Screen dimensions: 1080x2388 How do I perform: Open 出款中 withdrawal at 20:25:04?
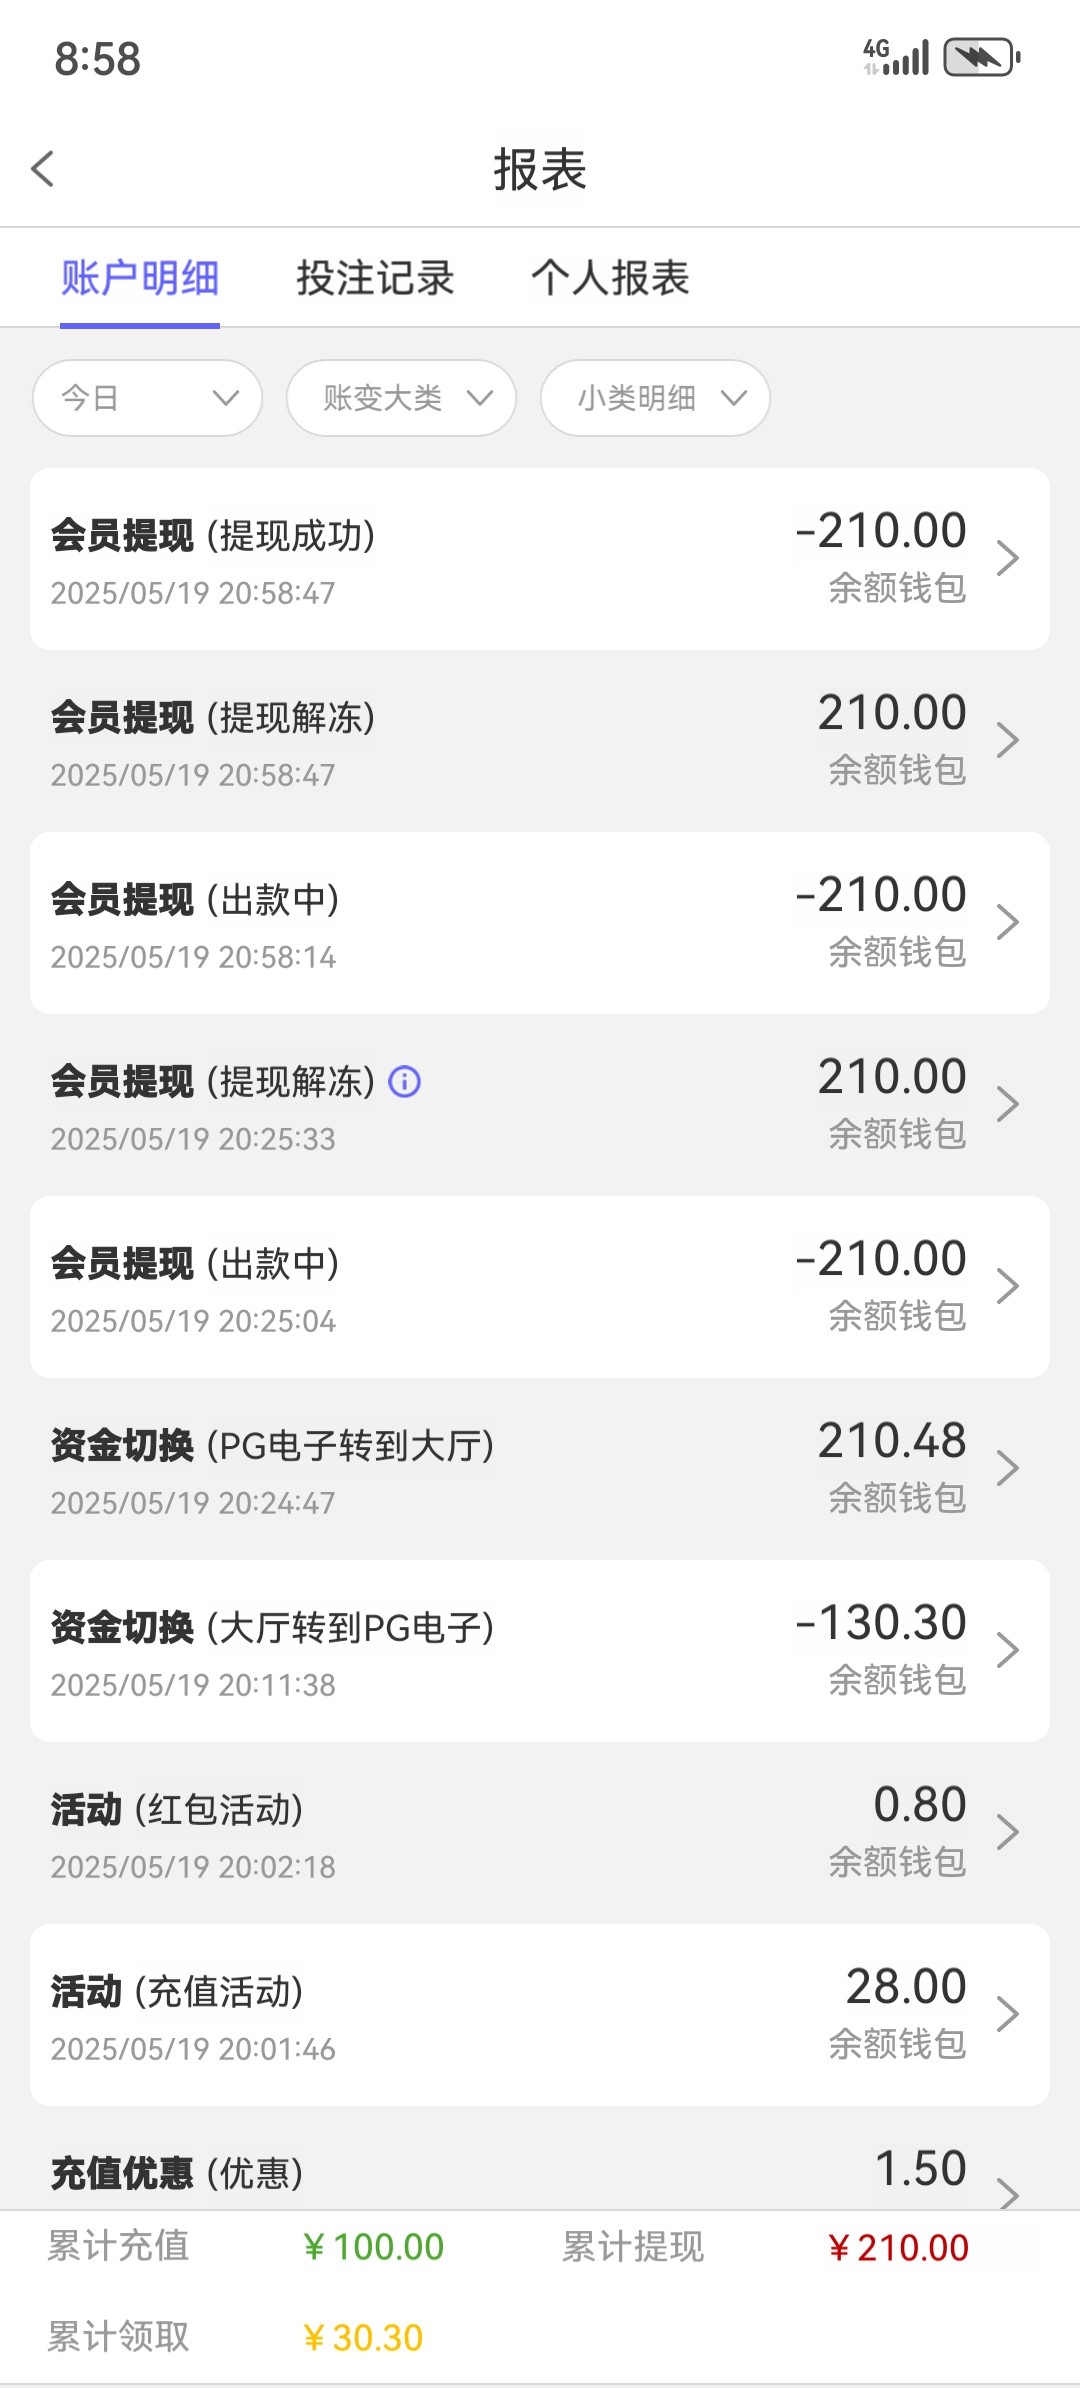pyautogui.click(x=540, y=1287)
